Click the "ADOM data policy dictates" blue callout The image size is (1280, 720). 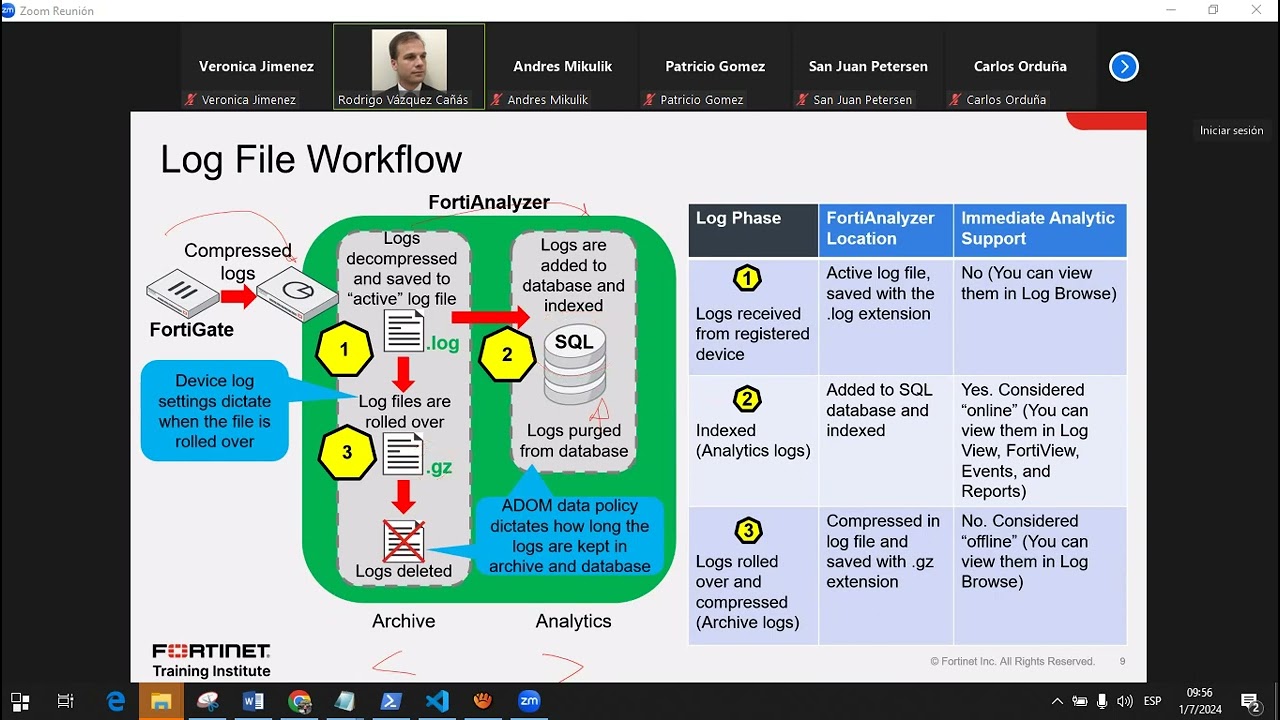pyautogui.click(x=569, y=536)
